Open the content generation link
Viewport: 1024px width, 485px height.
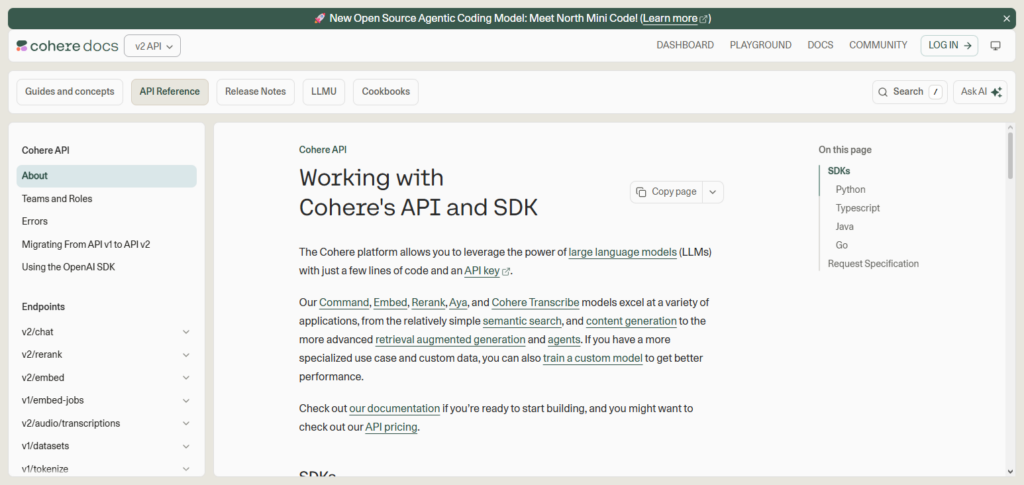pyautogui.click(x=631, y=321)
